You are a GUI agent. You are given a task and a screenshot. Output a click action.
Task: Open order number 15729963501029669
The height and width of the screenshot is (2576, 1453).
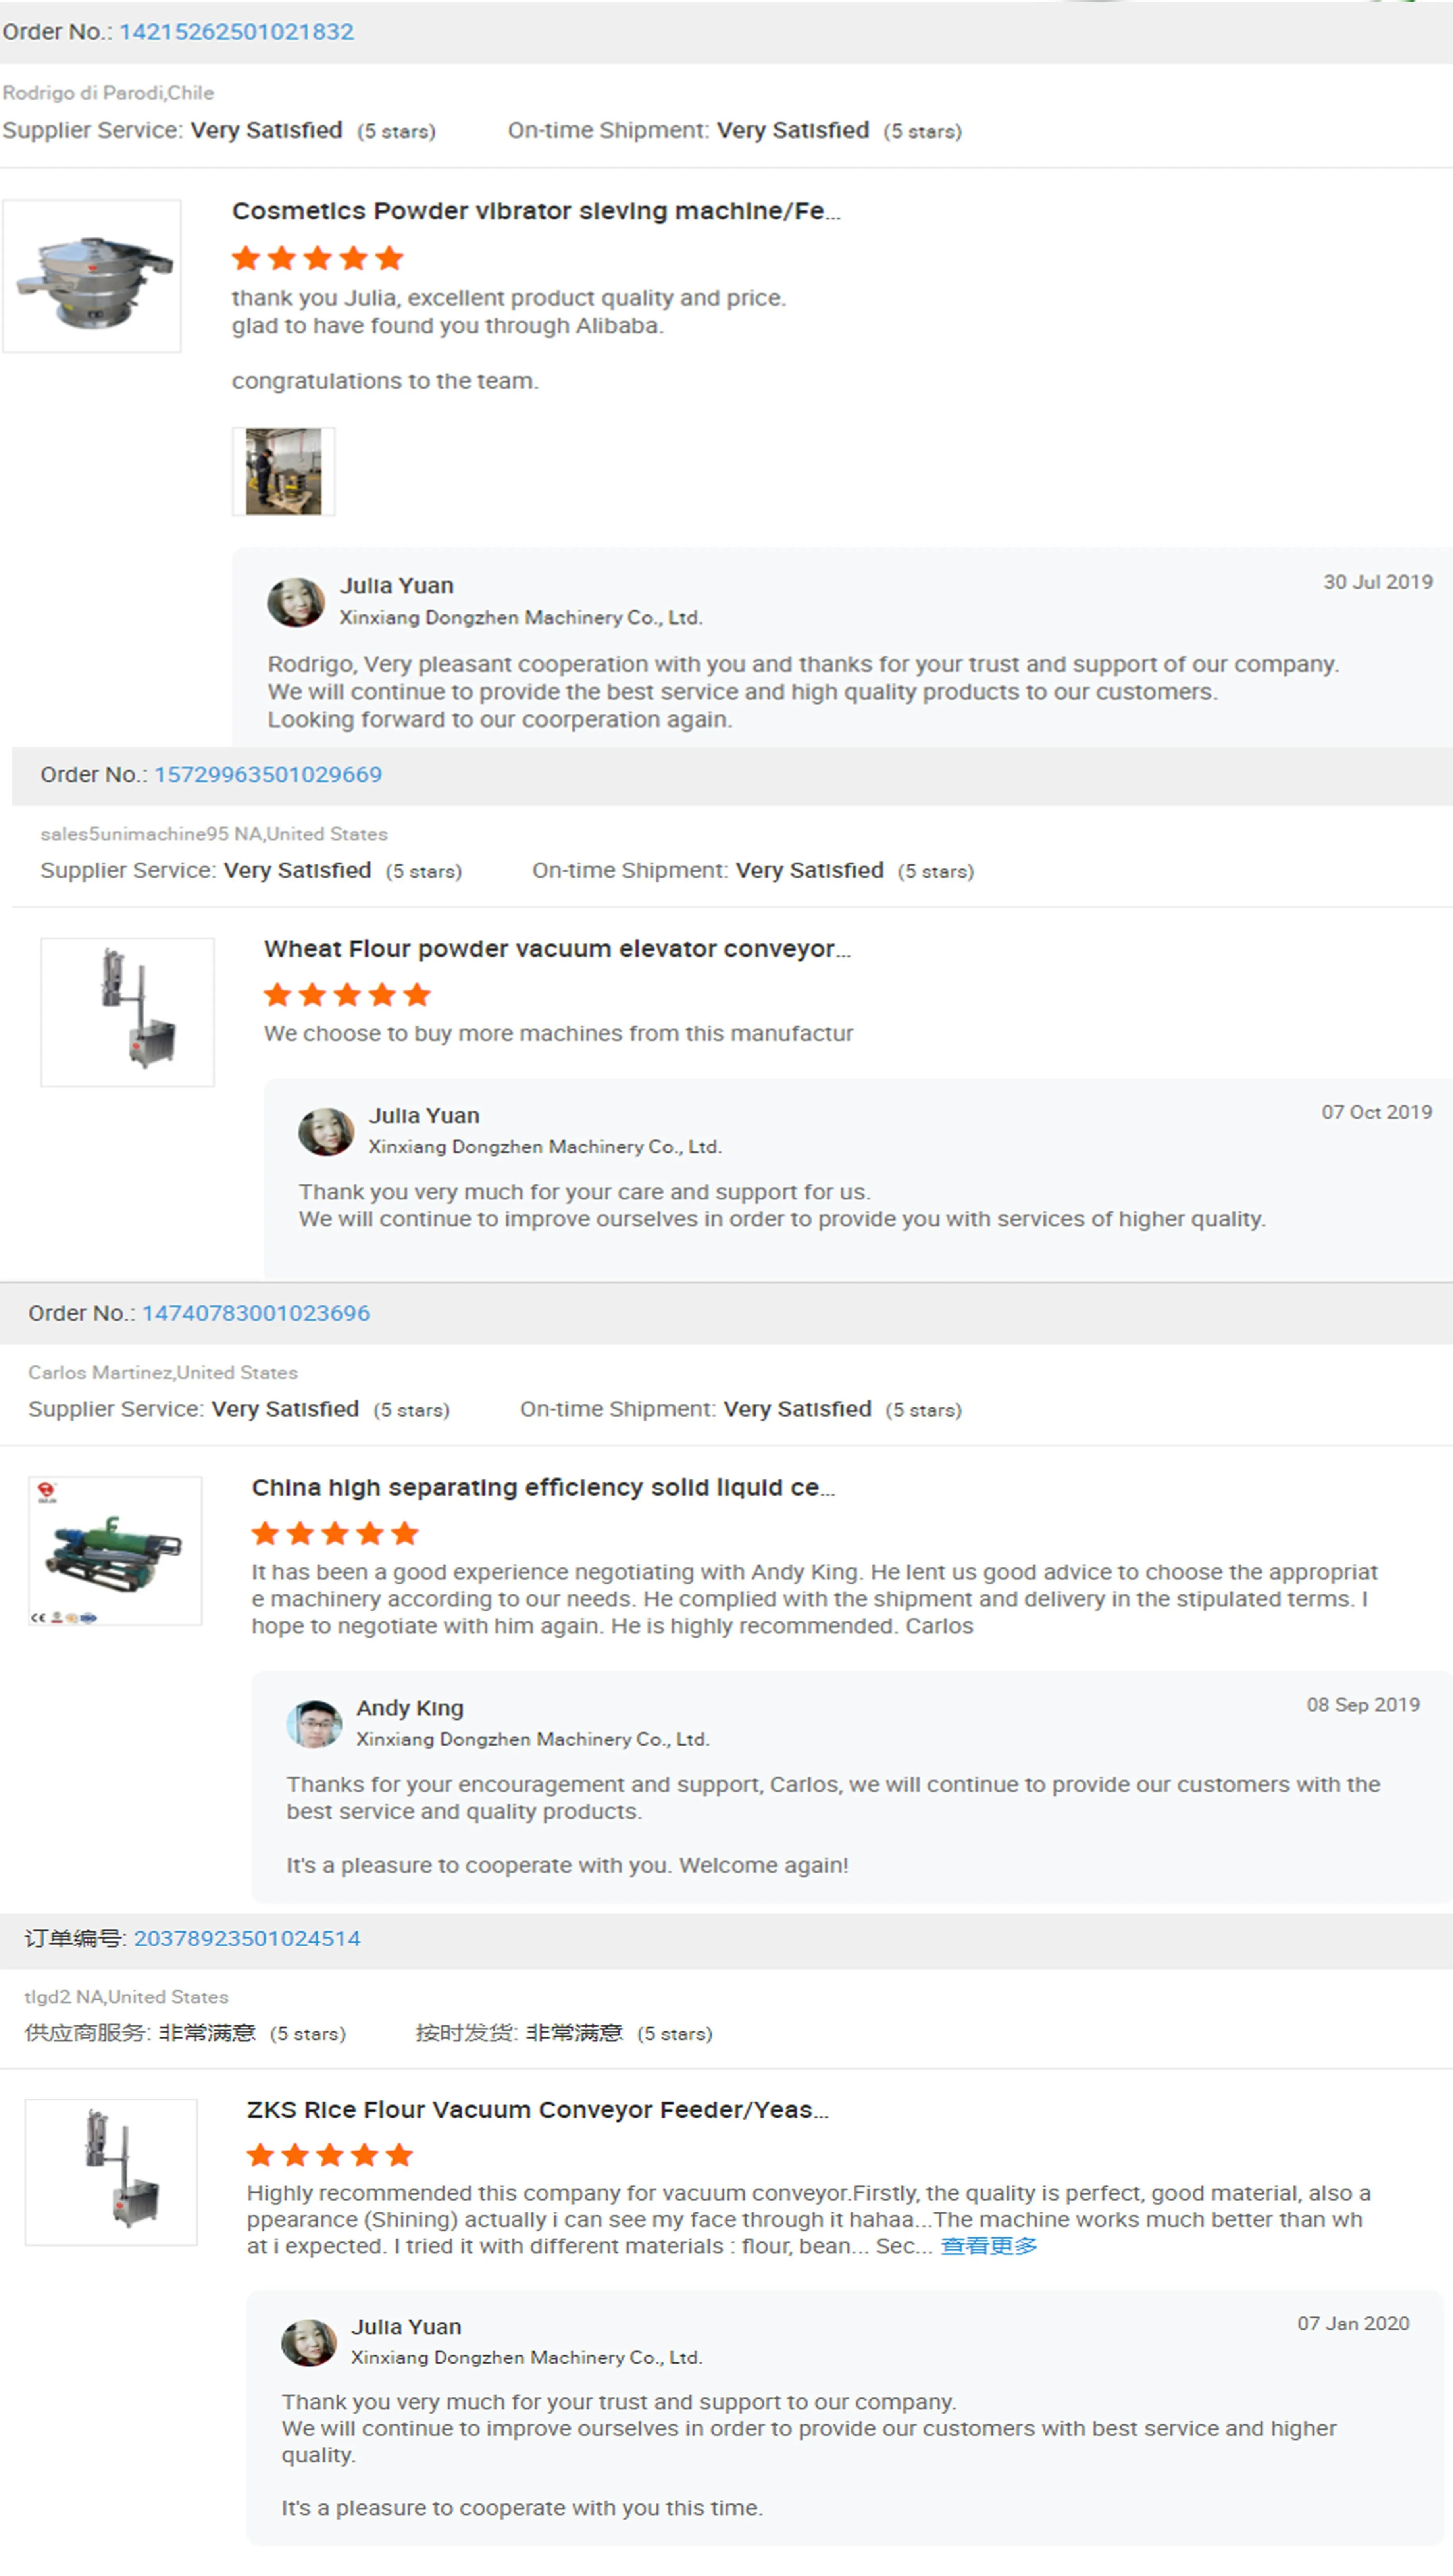(x=267, y=775)
